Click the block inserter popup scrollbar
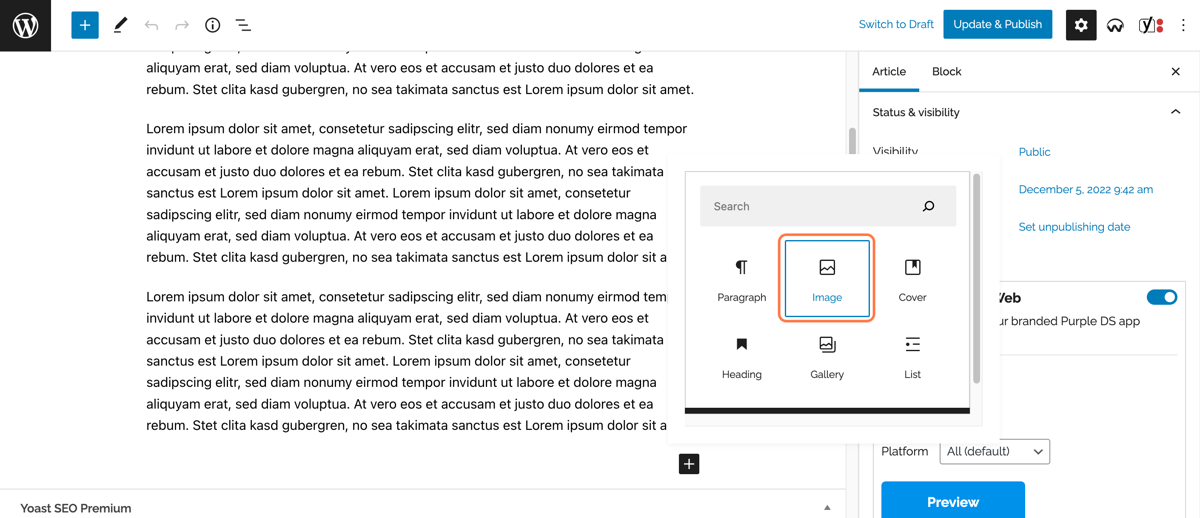The width and height of the screenshot is (1200, 518). point(976,280)
